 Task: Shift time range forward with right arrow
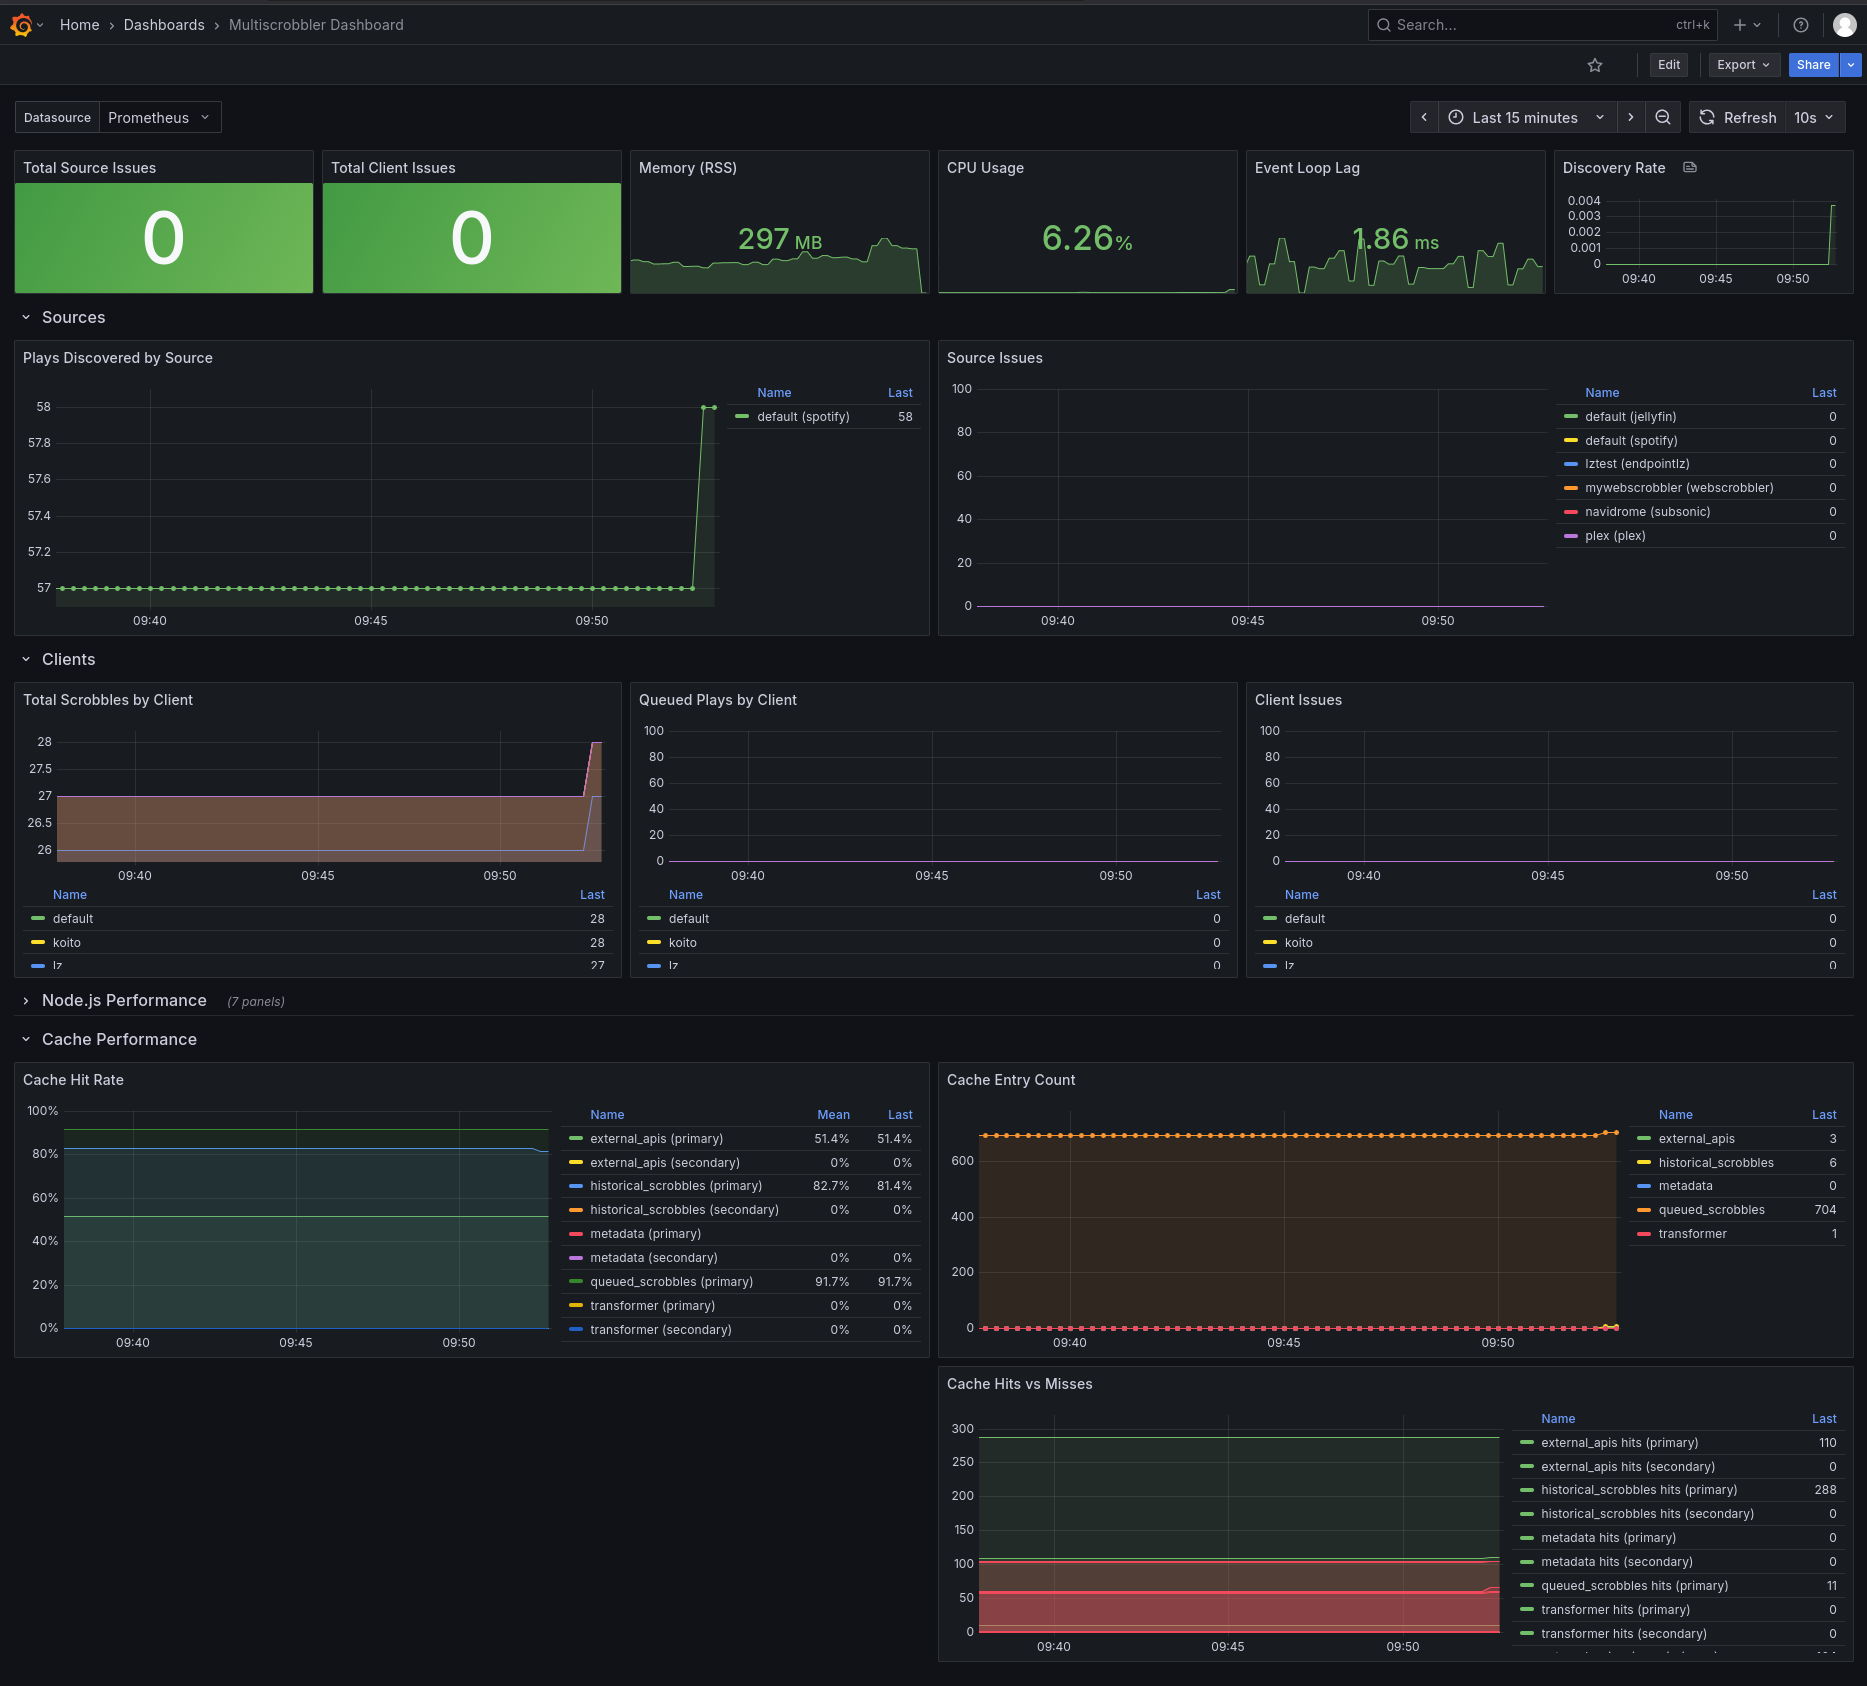[x=1631, y=118]
